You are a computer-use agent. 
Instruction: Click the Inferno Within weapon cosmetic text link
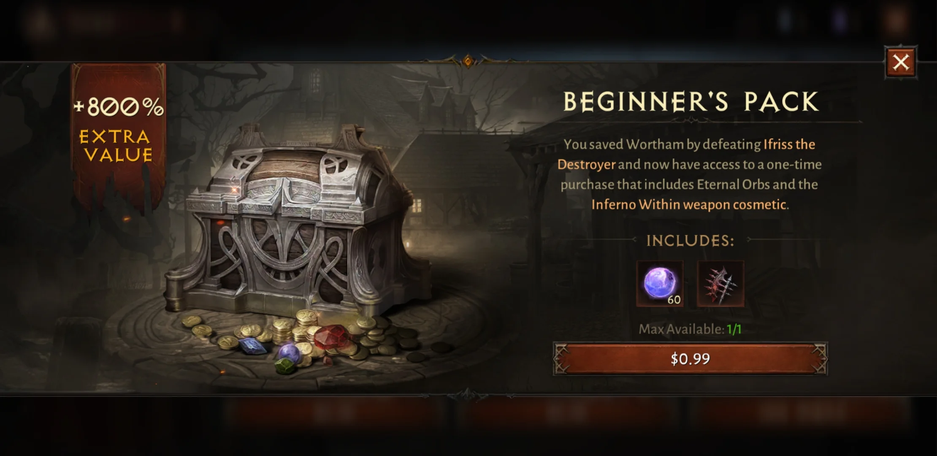point(689,204)
